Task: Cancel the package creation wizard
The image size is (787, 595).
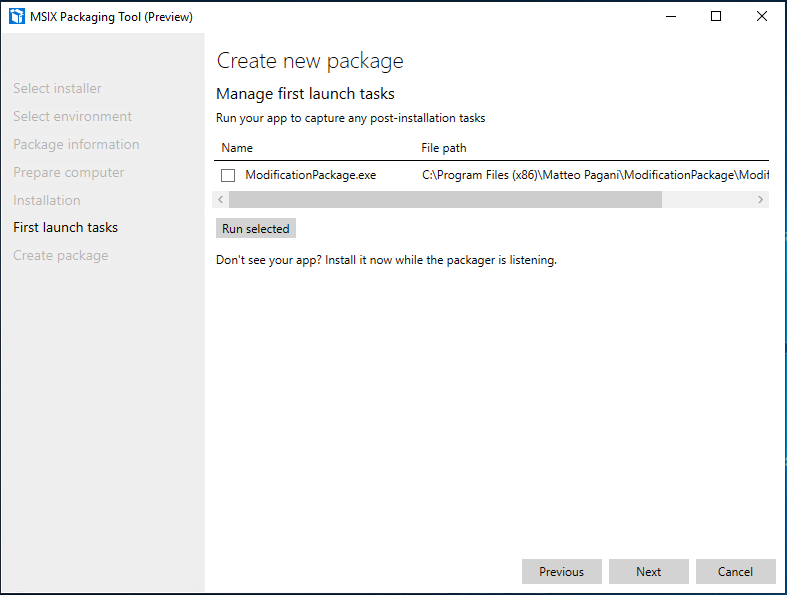Action: [x=735, y=571]
